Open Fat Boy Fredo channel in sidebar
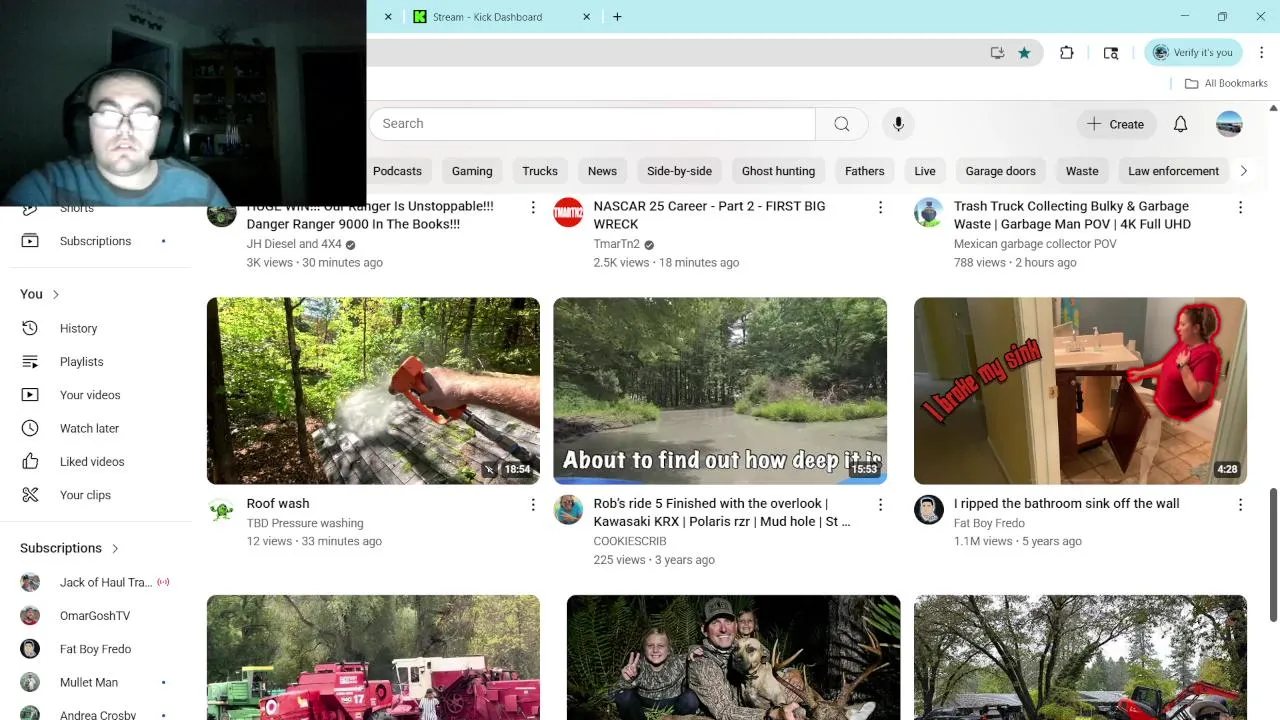The height and width of the screenshot is (720, 1280). pyautogui.click(x=95, y=649)
